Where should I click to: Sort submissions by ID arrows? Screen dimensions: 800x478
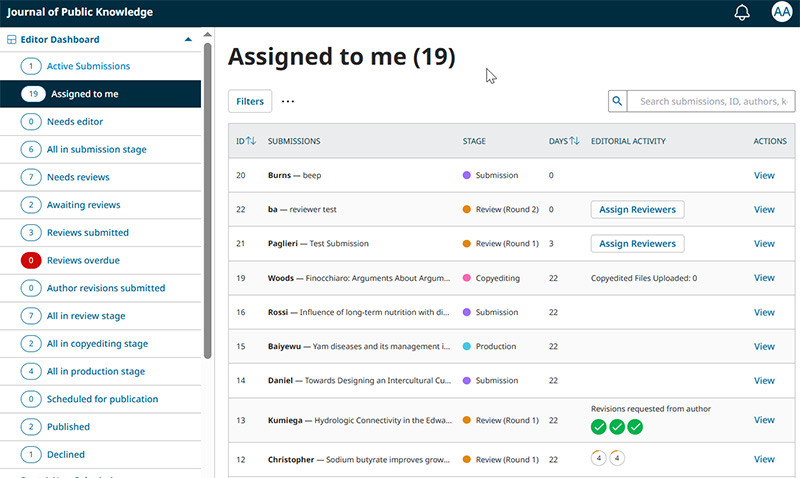point(251,141)
